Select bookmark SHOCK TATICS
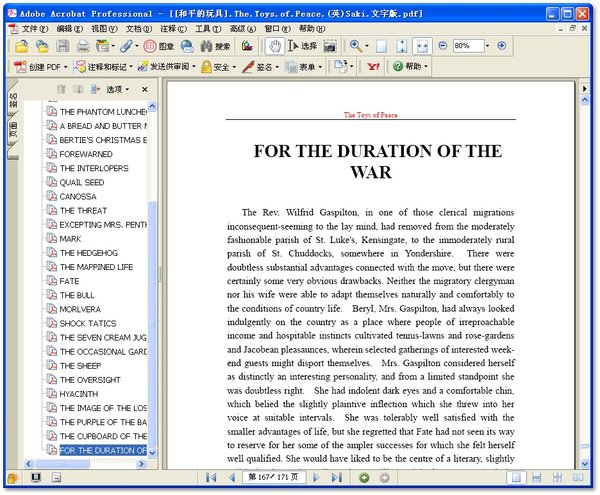This screenshot has height=495, width=600. [x=88, y=323]
